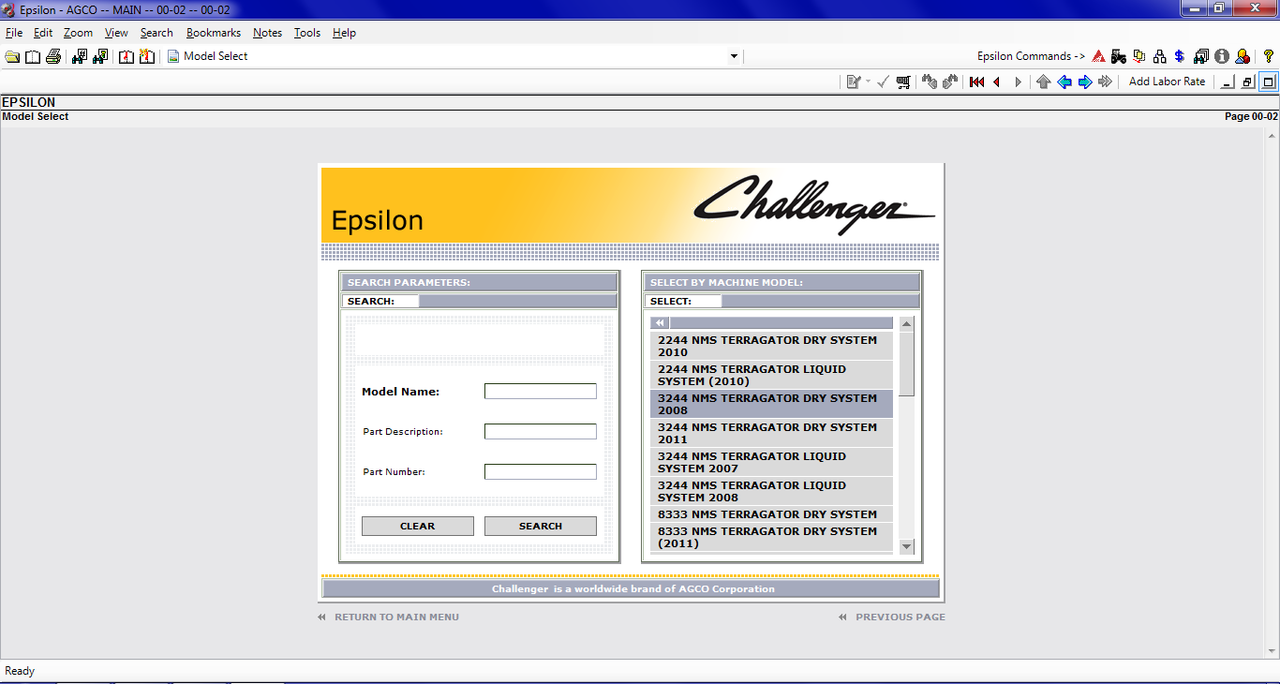Click the gray information circle icon
This screenshot has width=1280, height=684.
point(1222,57)
